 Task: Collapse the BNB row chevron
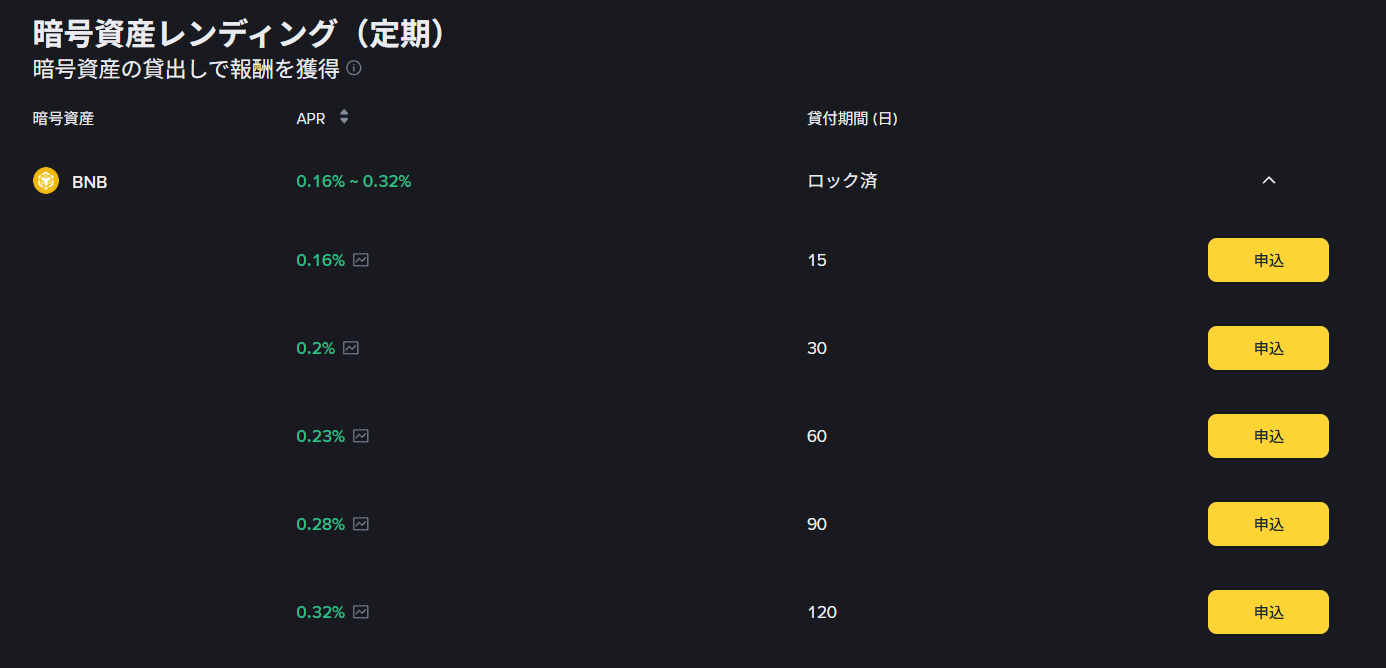tap(1269, 181)
